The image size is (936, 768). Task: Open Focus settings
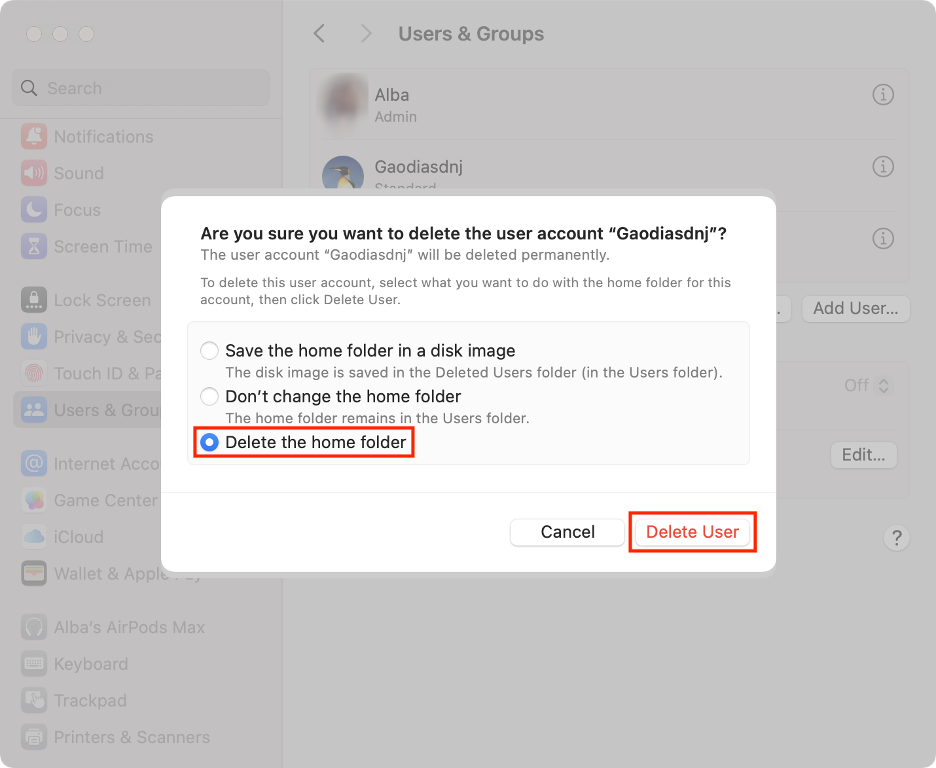click(76, 210)
